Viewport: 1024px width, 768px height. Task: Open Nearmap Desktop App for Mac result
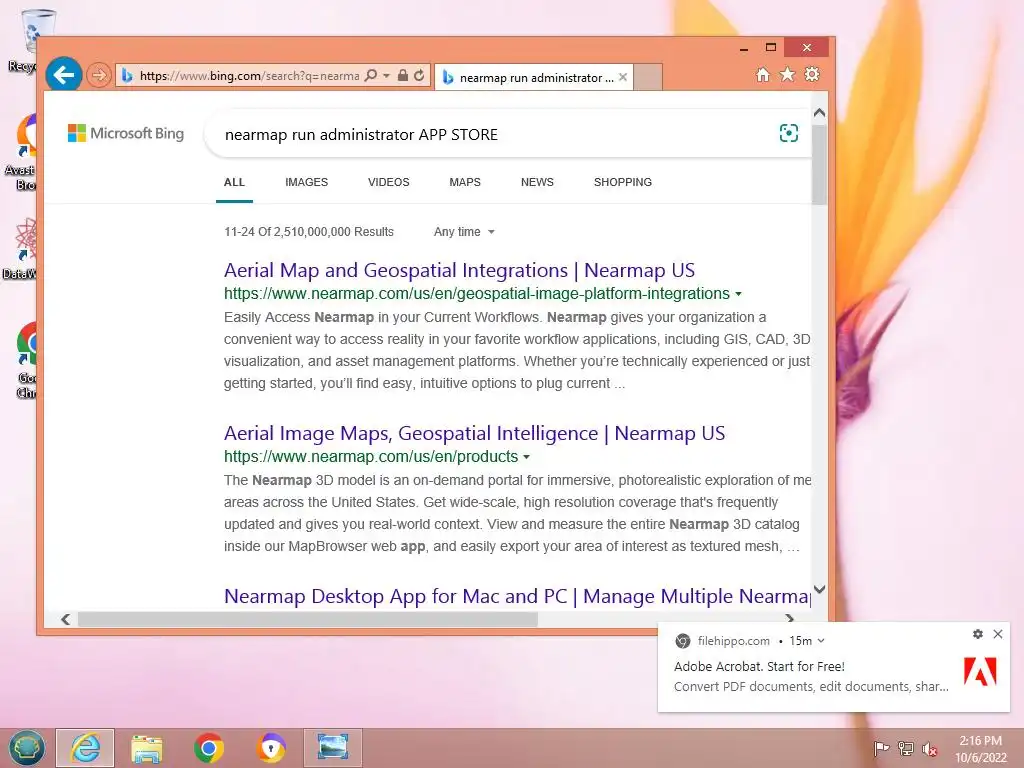click(517, 596)
